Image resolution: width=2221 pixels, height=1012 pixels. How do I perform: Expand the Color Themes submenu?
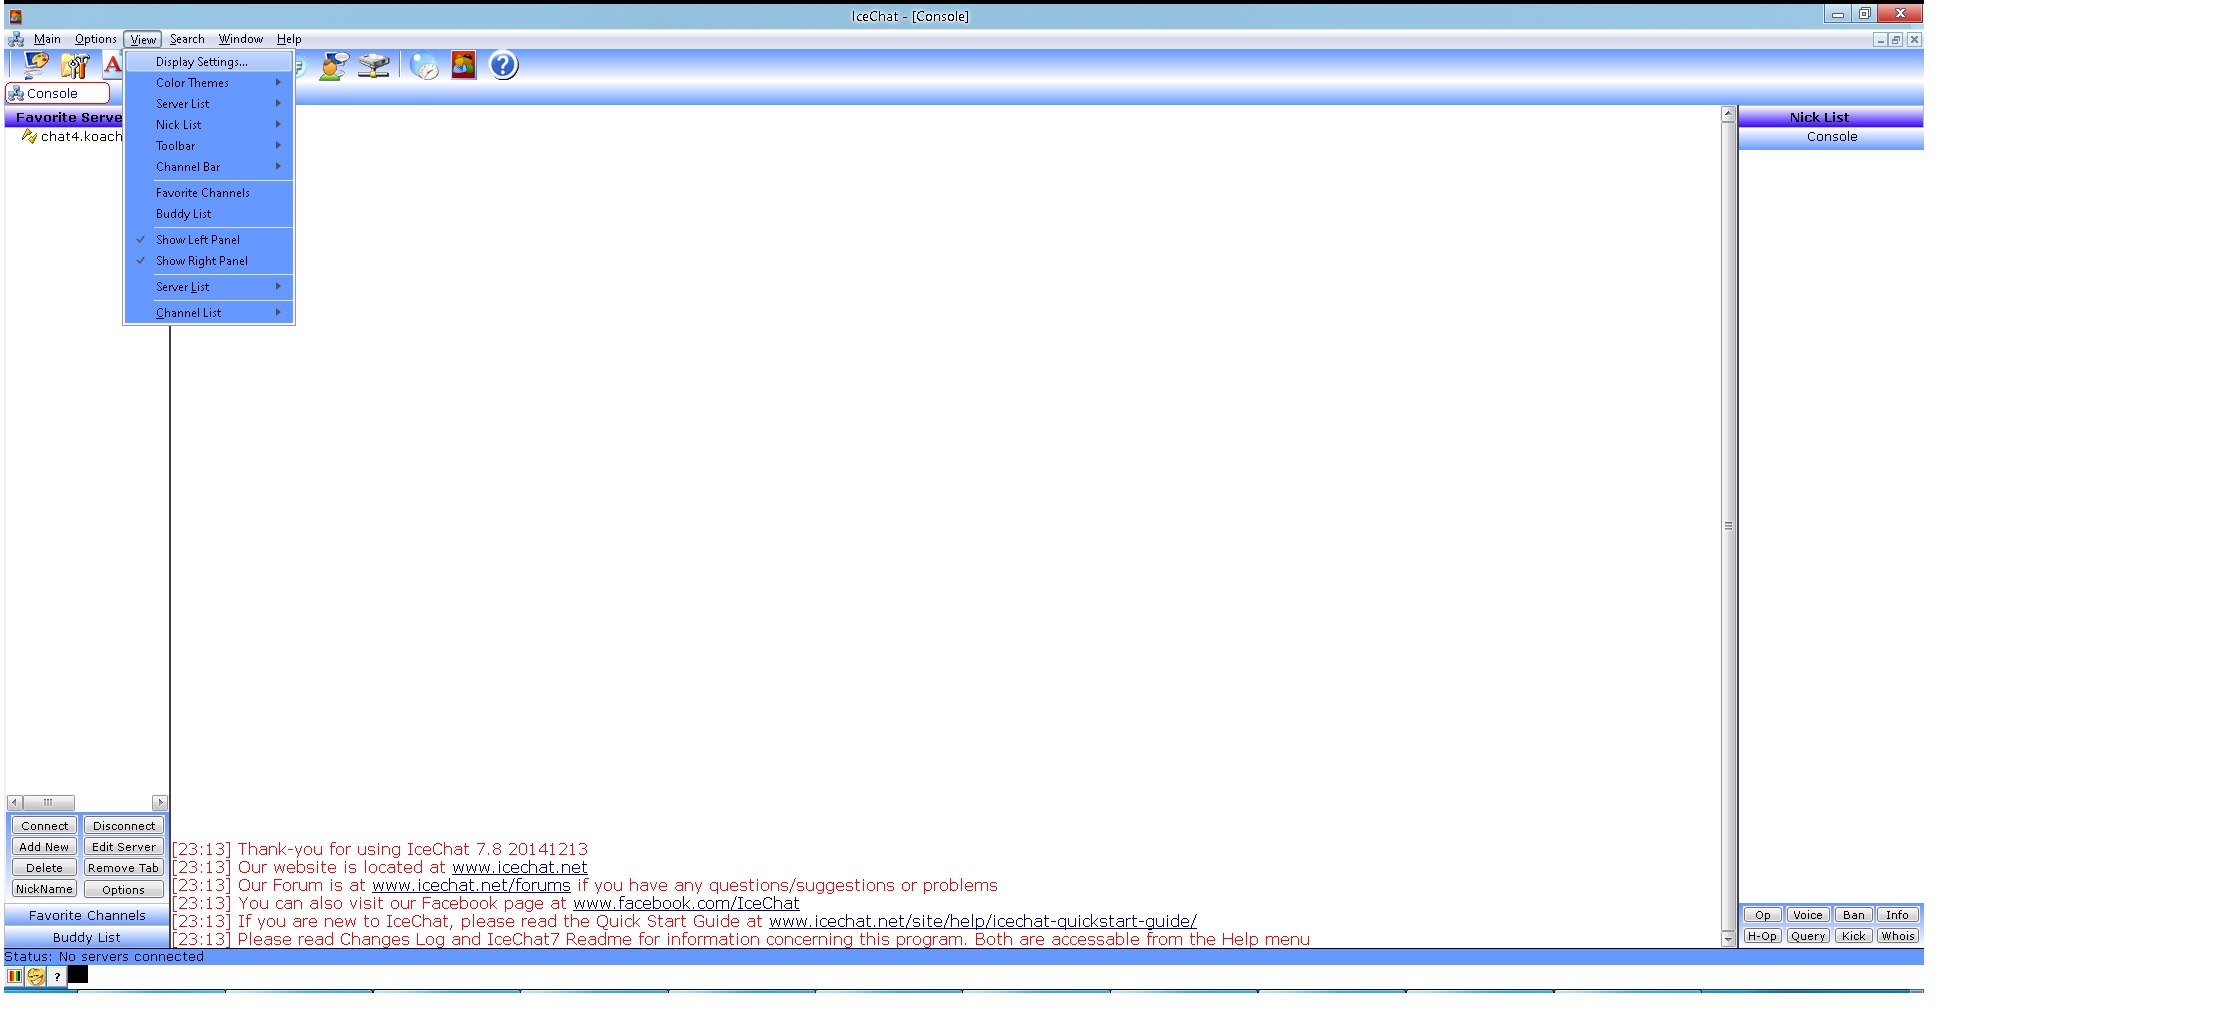[x=208, y=83]
